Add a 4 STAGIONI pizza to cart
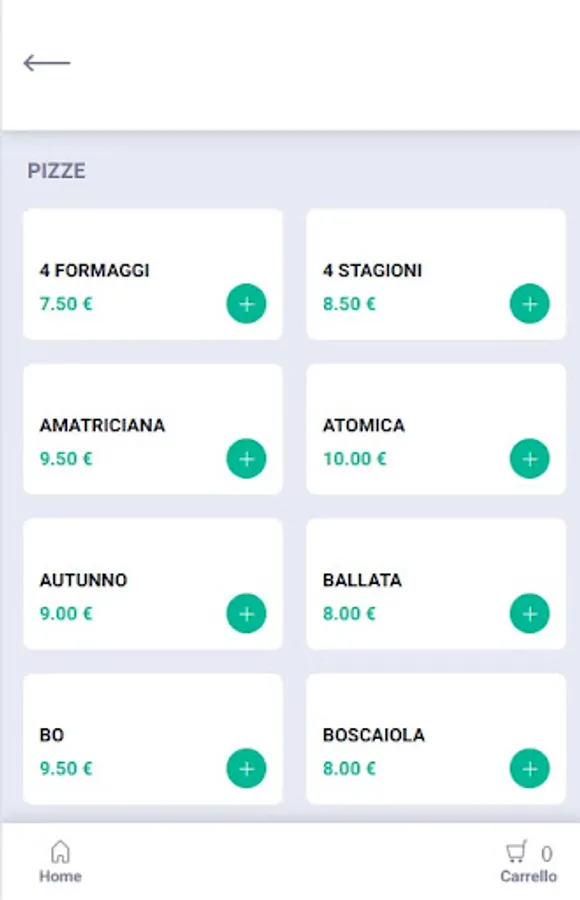The width and height of the screenshot is (580, 900). pos(529,304)
